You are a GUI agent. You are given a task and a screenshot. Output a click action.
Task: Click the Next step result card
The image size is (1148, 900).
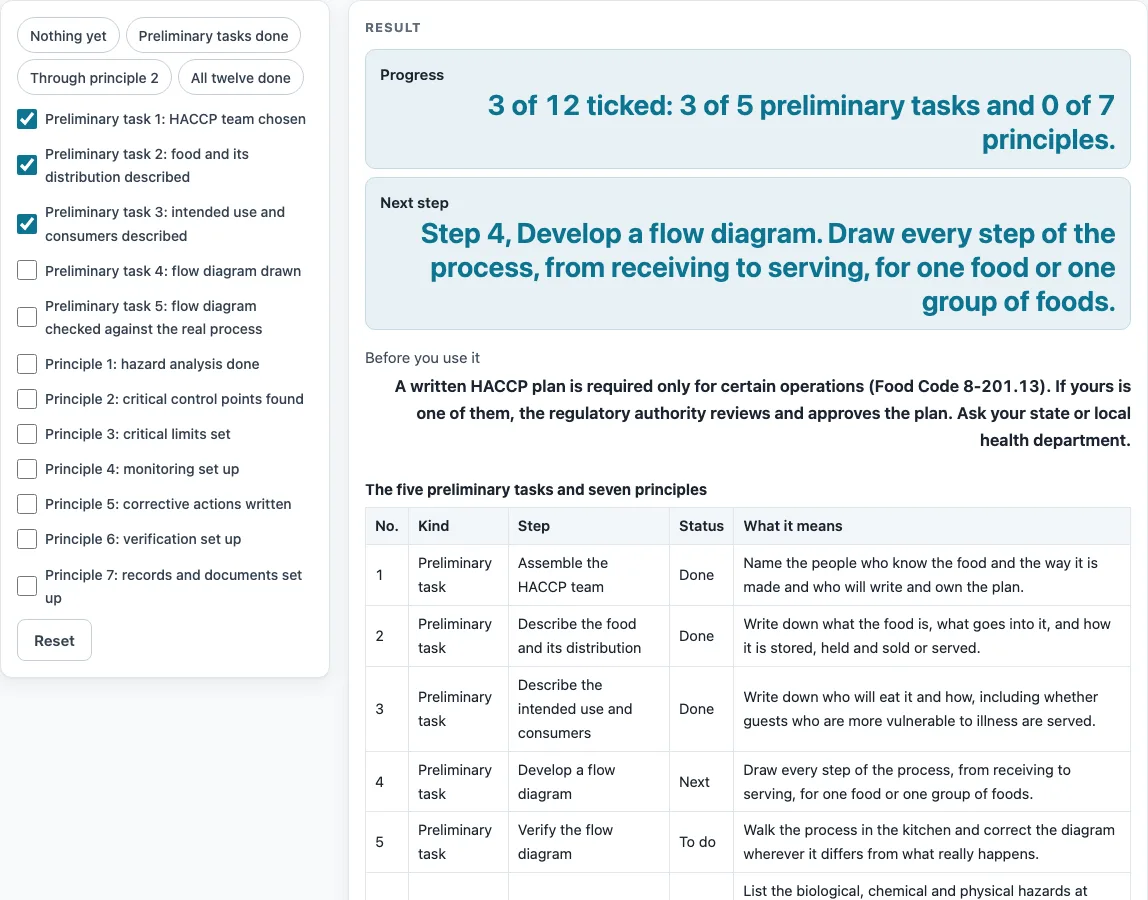click(748, 253)
